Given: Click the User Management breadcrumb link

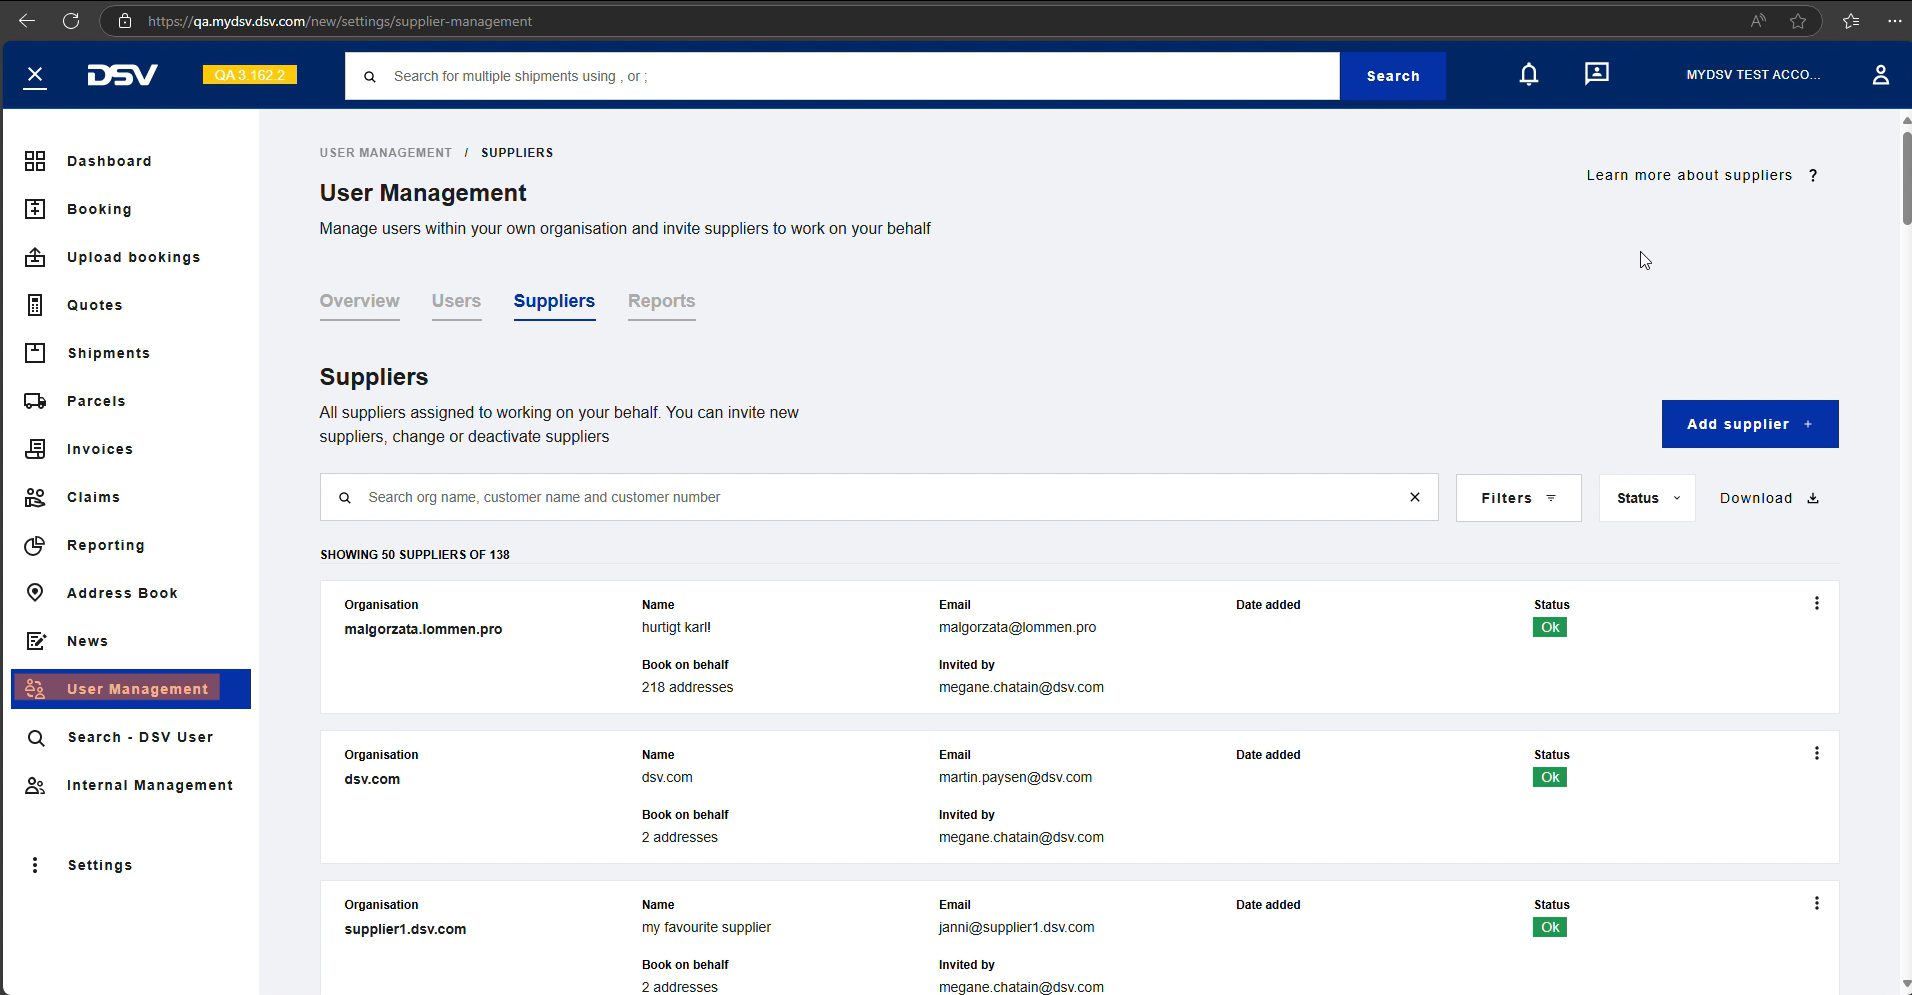Looking at the screenshot, I should tap(385, 153).
